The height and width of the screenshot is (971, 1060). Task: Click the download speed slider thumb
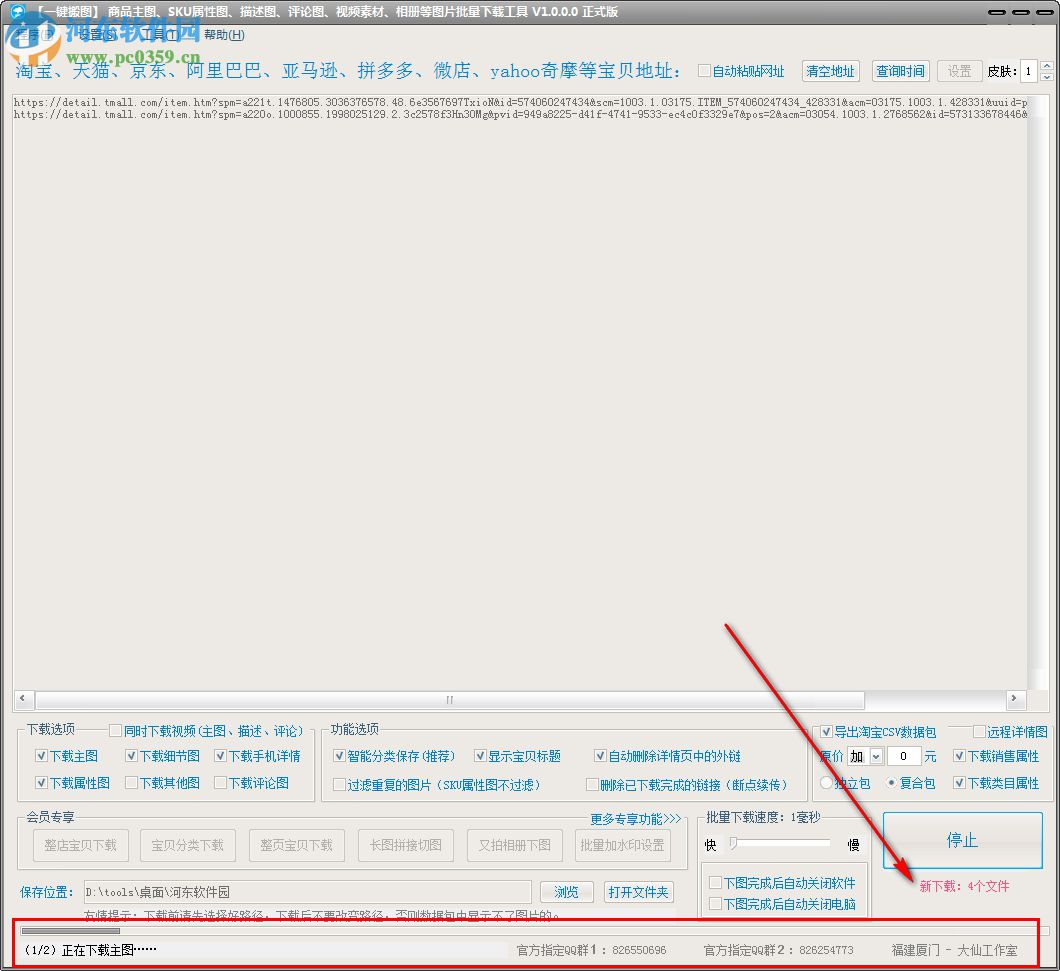click(733, 843)
